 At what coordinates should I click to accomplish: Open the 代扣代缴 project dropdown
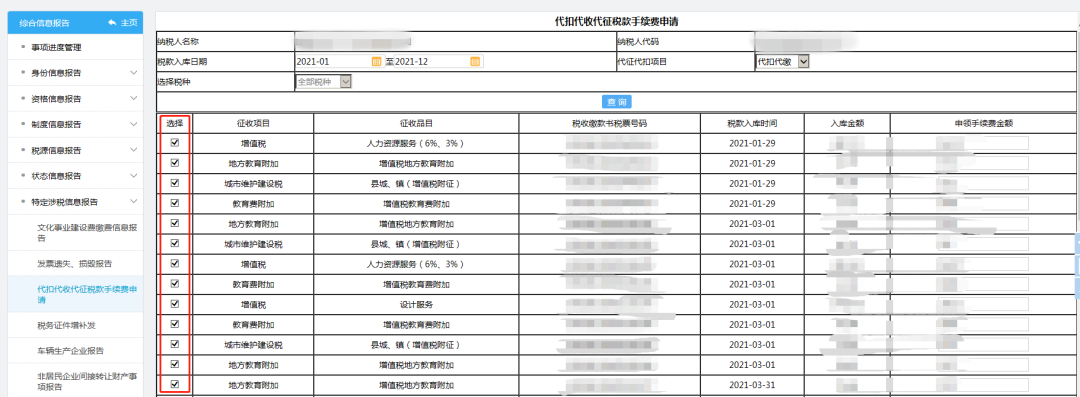(x=782, y=61)
